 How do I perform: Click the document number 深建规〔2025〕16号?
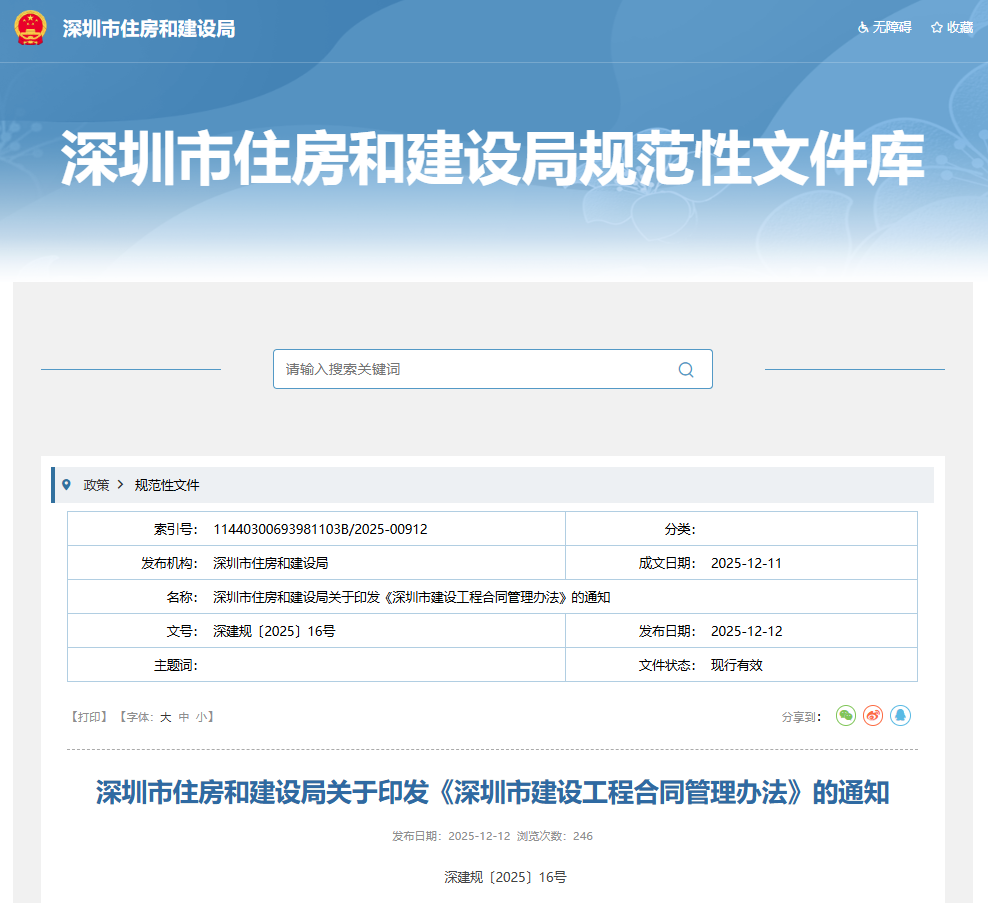point(494,878)
